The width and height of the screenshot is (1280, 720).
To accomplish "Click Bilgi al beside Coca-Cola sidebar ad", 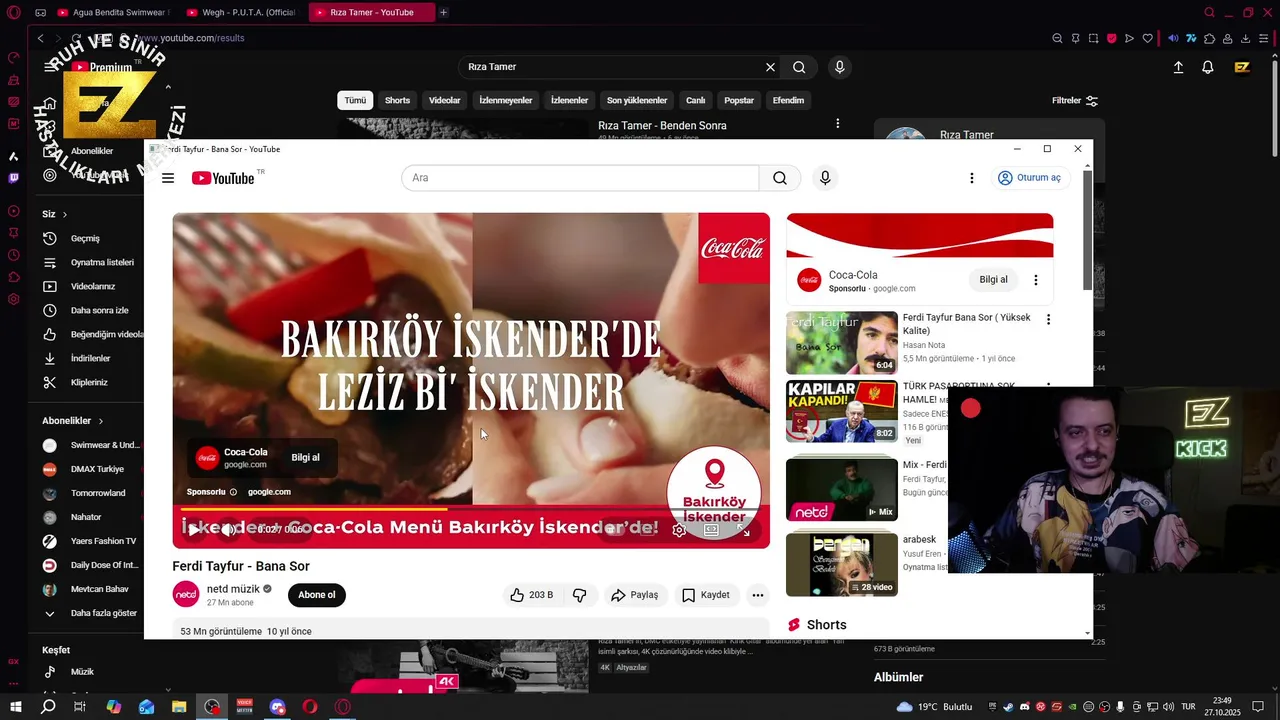I will 993,280.
